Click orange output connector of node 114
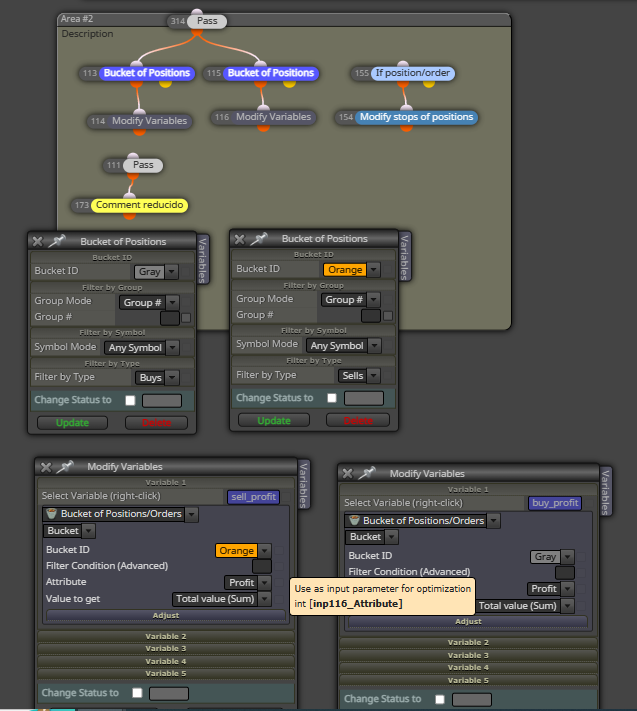Image resolution: width=637 pixels, height=711 pixels. click(140, 131)
